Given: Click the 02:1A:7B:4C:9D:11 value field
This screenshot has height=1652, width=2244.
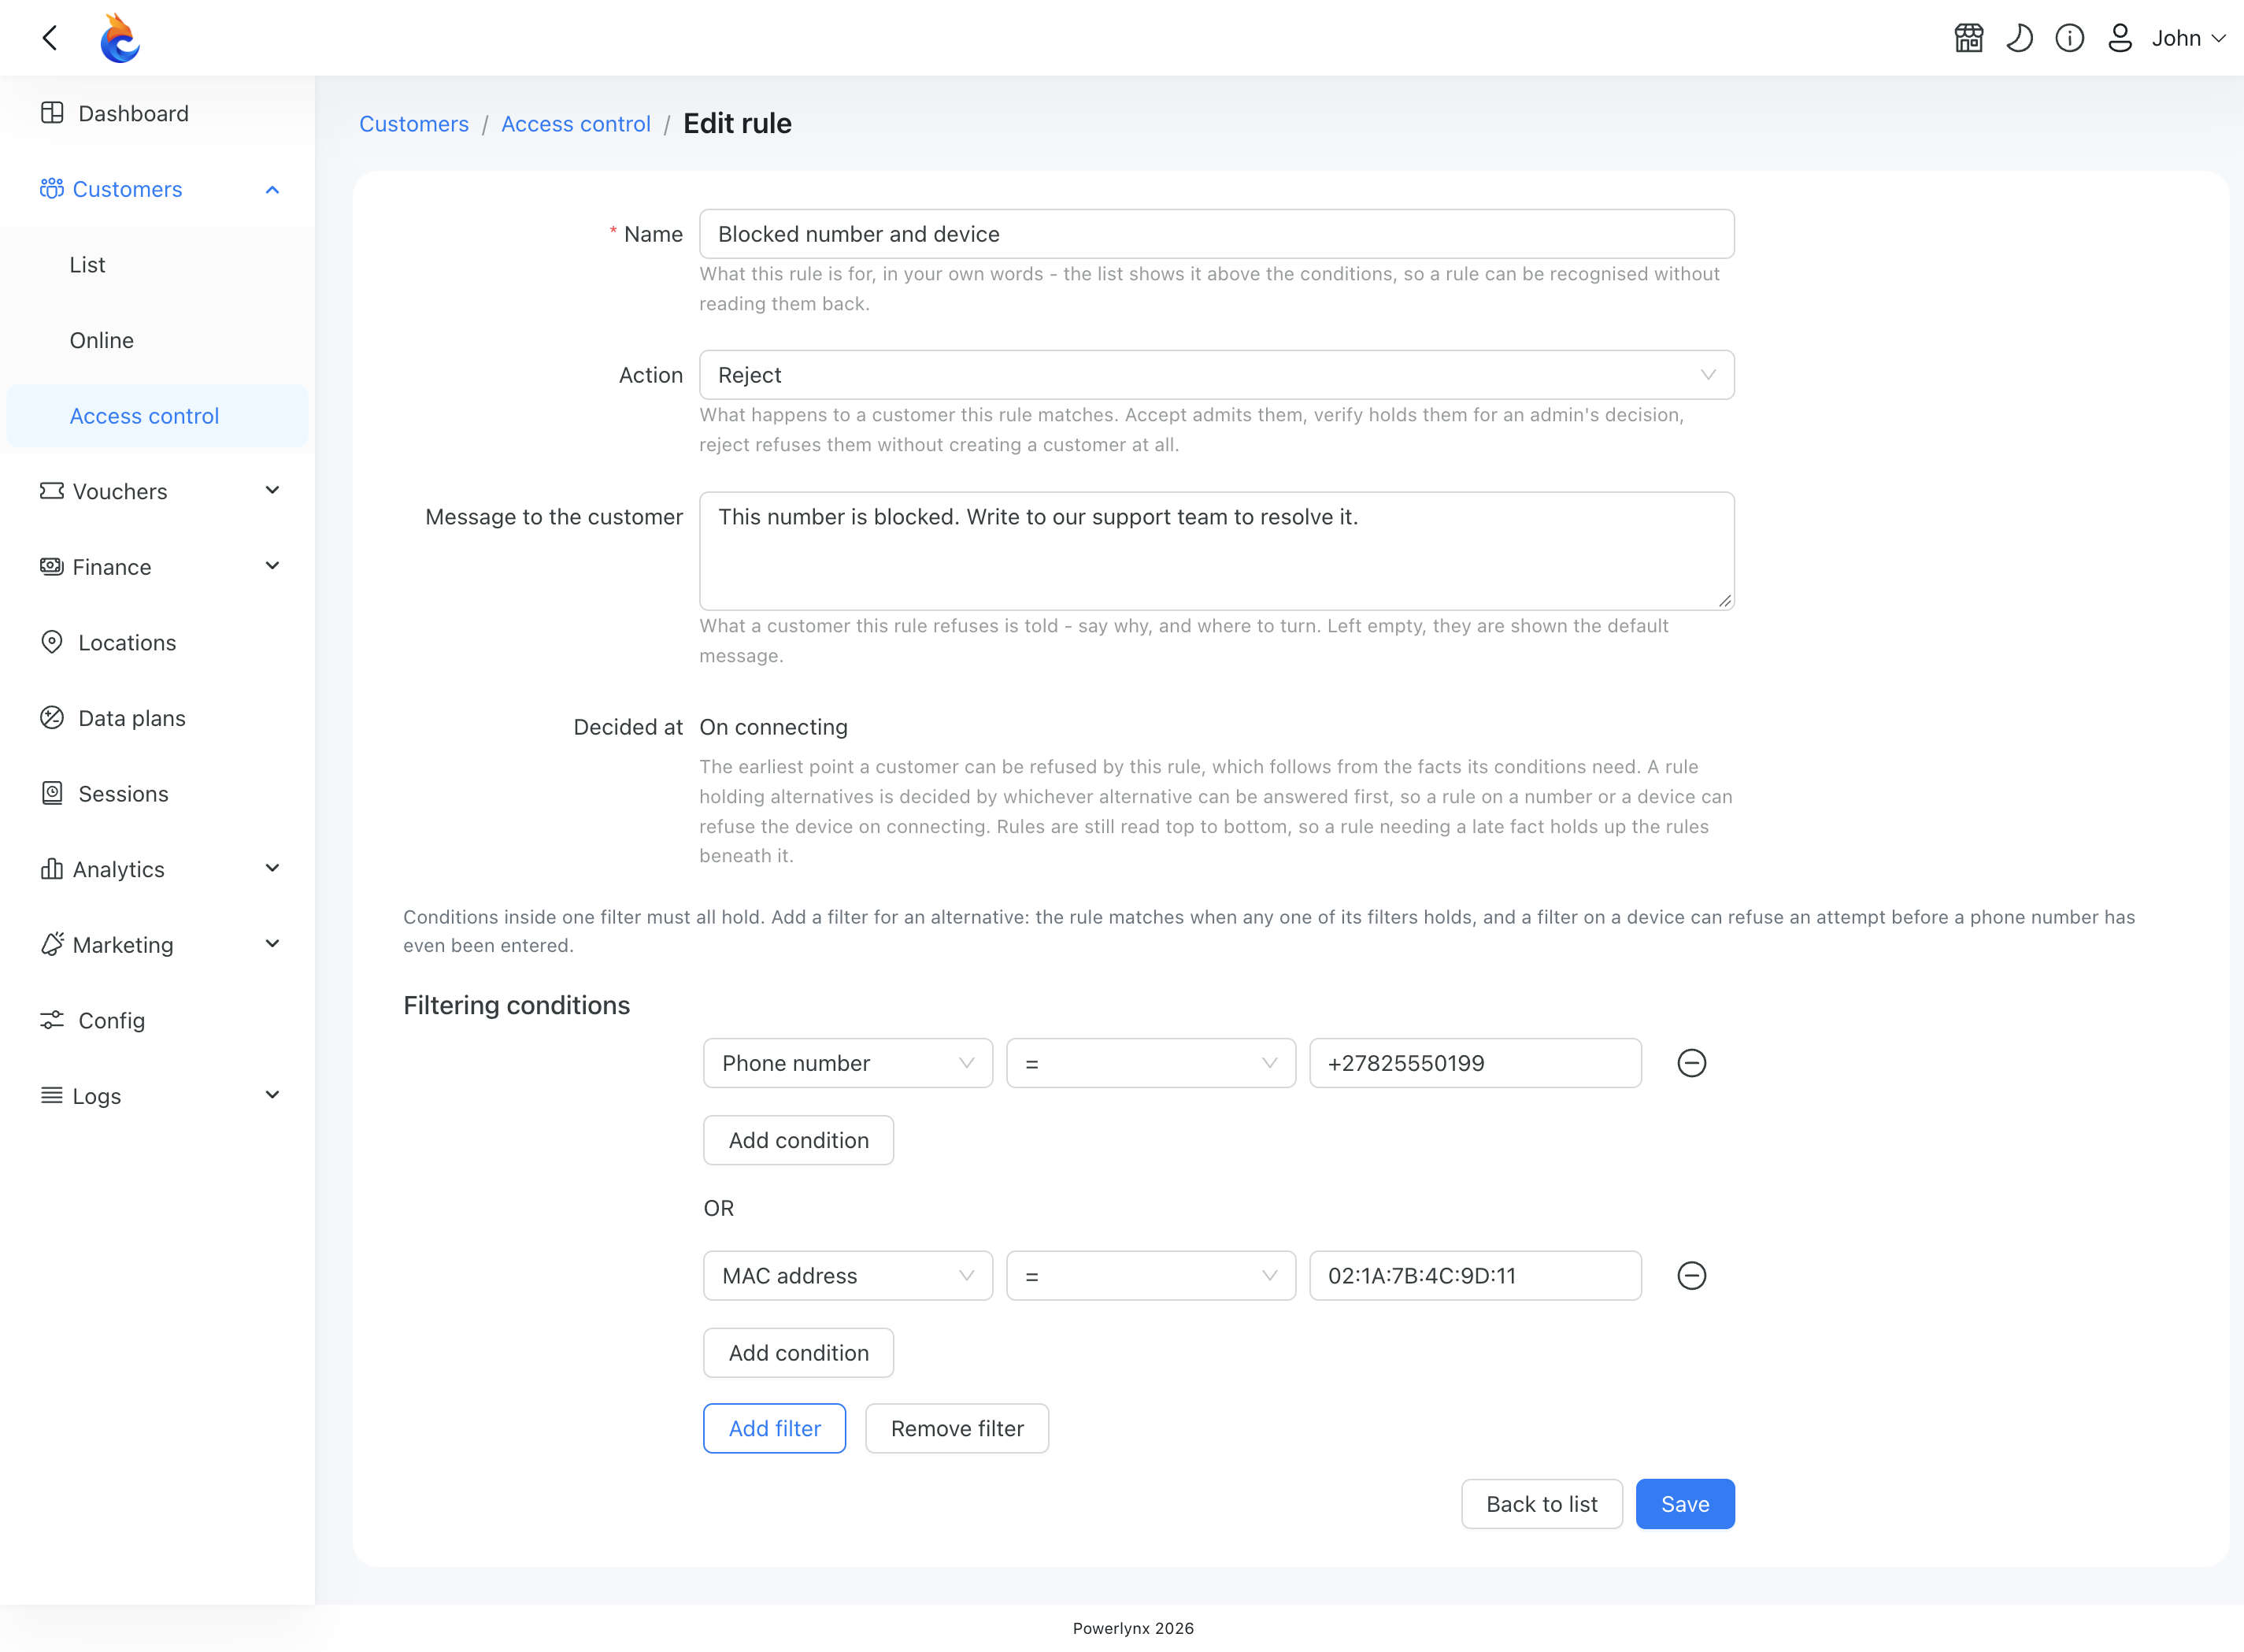Looking at the screenshot, I should (1475, 1276).
